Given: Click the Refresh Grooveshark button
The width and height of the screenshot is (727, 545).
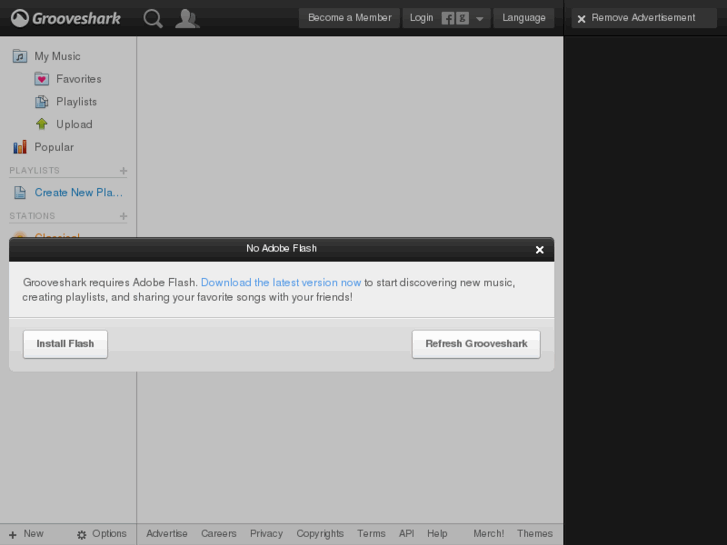Looking at the screenshot, I should point(476,344).
